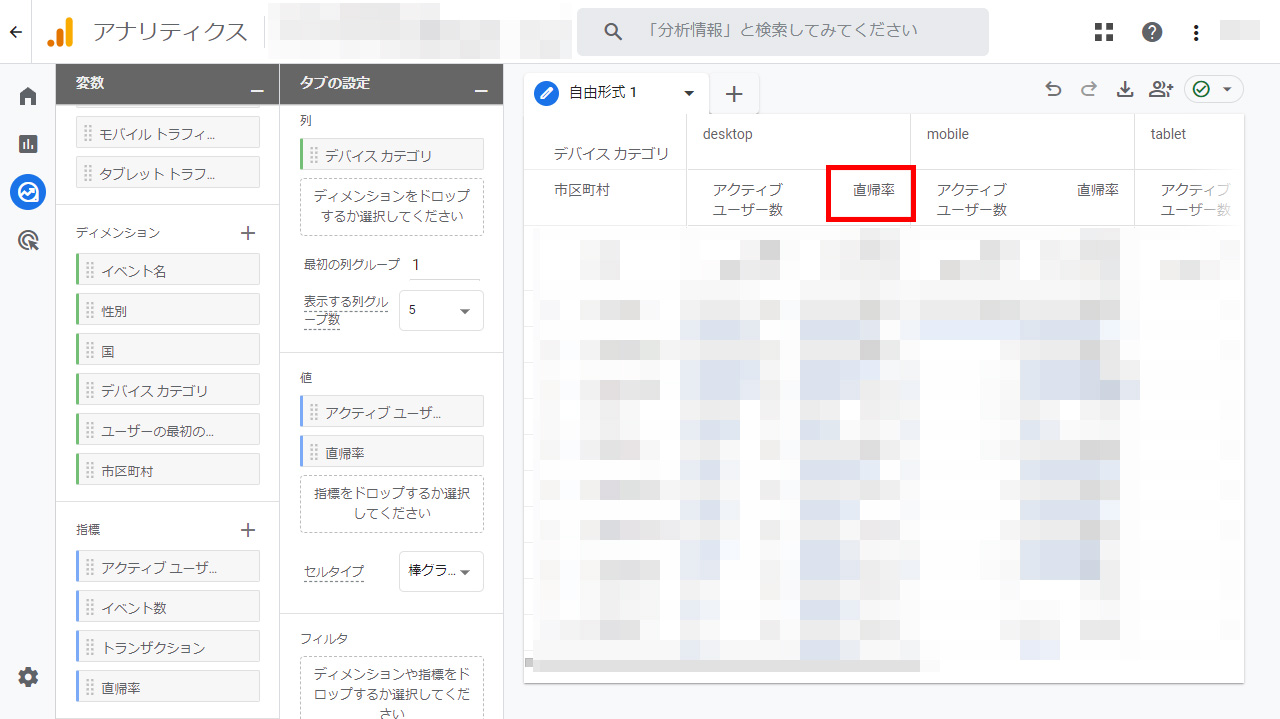Click アクティブ ユーザ… chip under 値 settings
1280x719 pixels.
392,412
